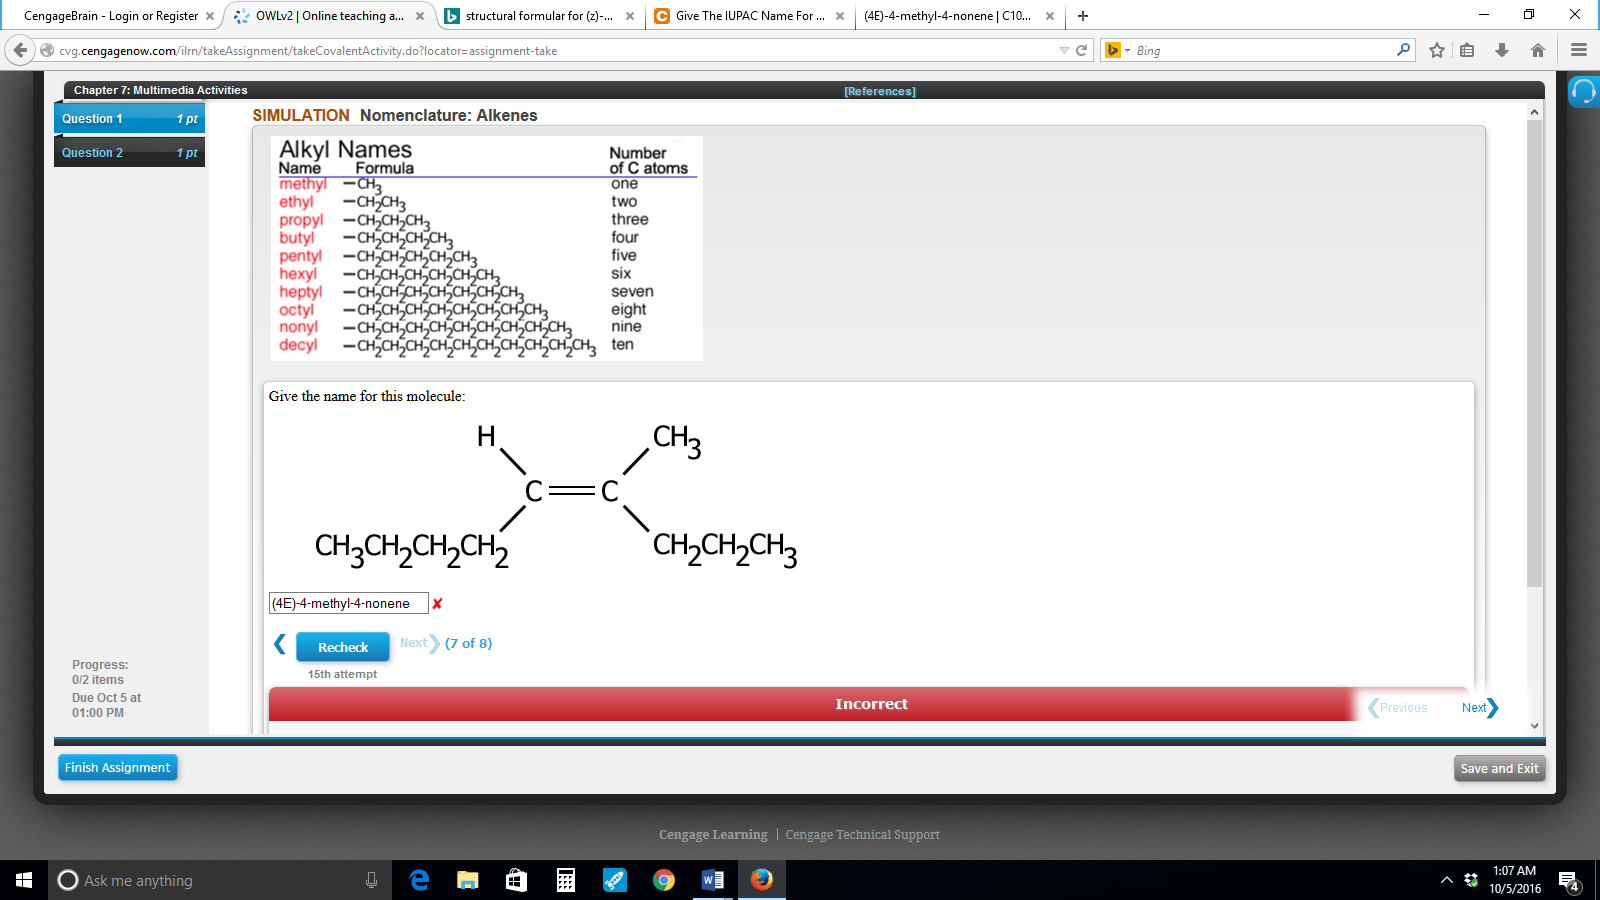Click Save and Exit
Viewport: 1600px width, 900px height.
pos(1499,768)
